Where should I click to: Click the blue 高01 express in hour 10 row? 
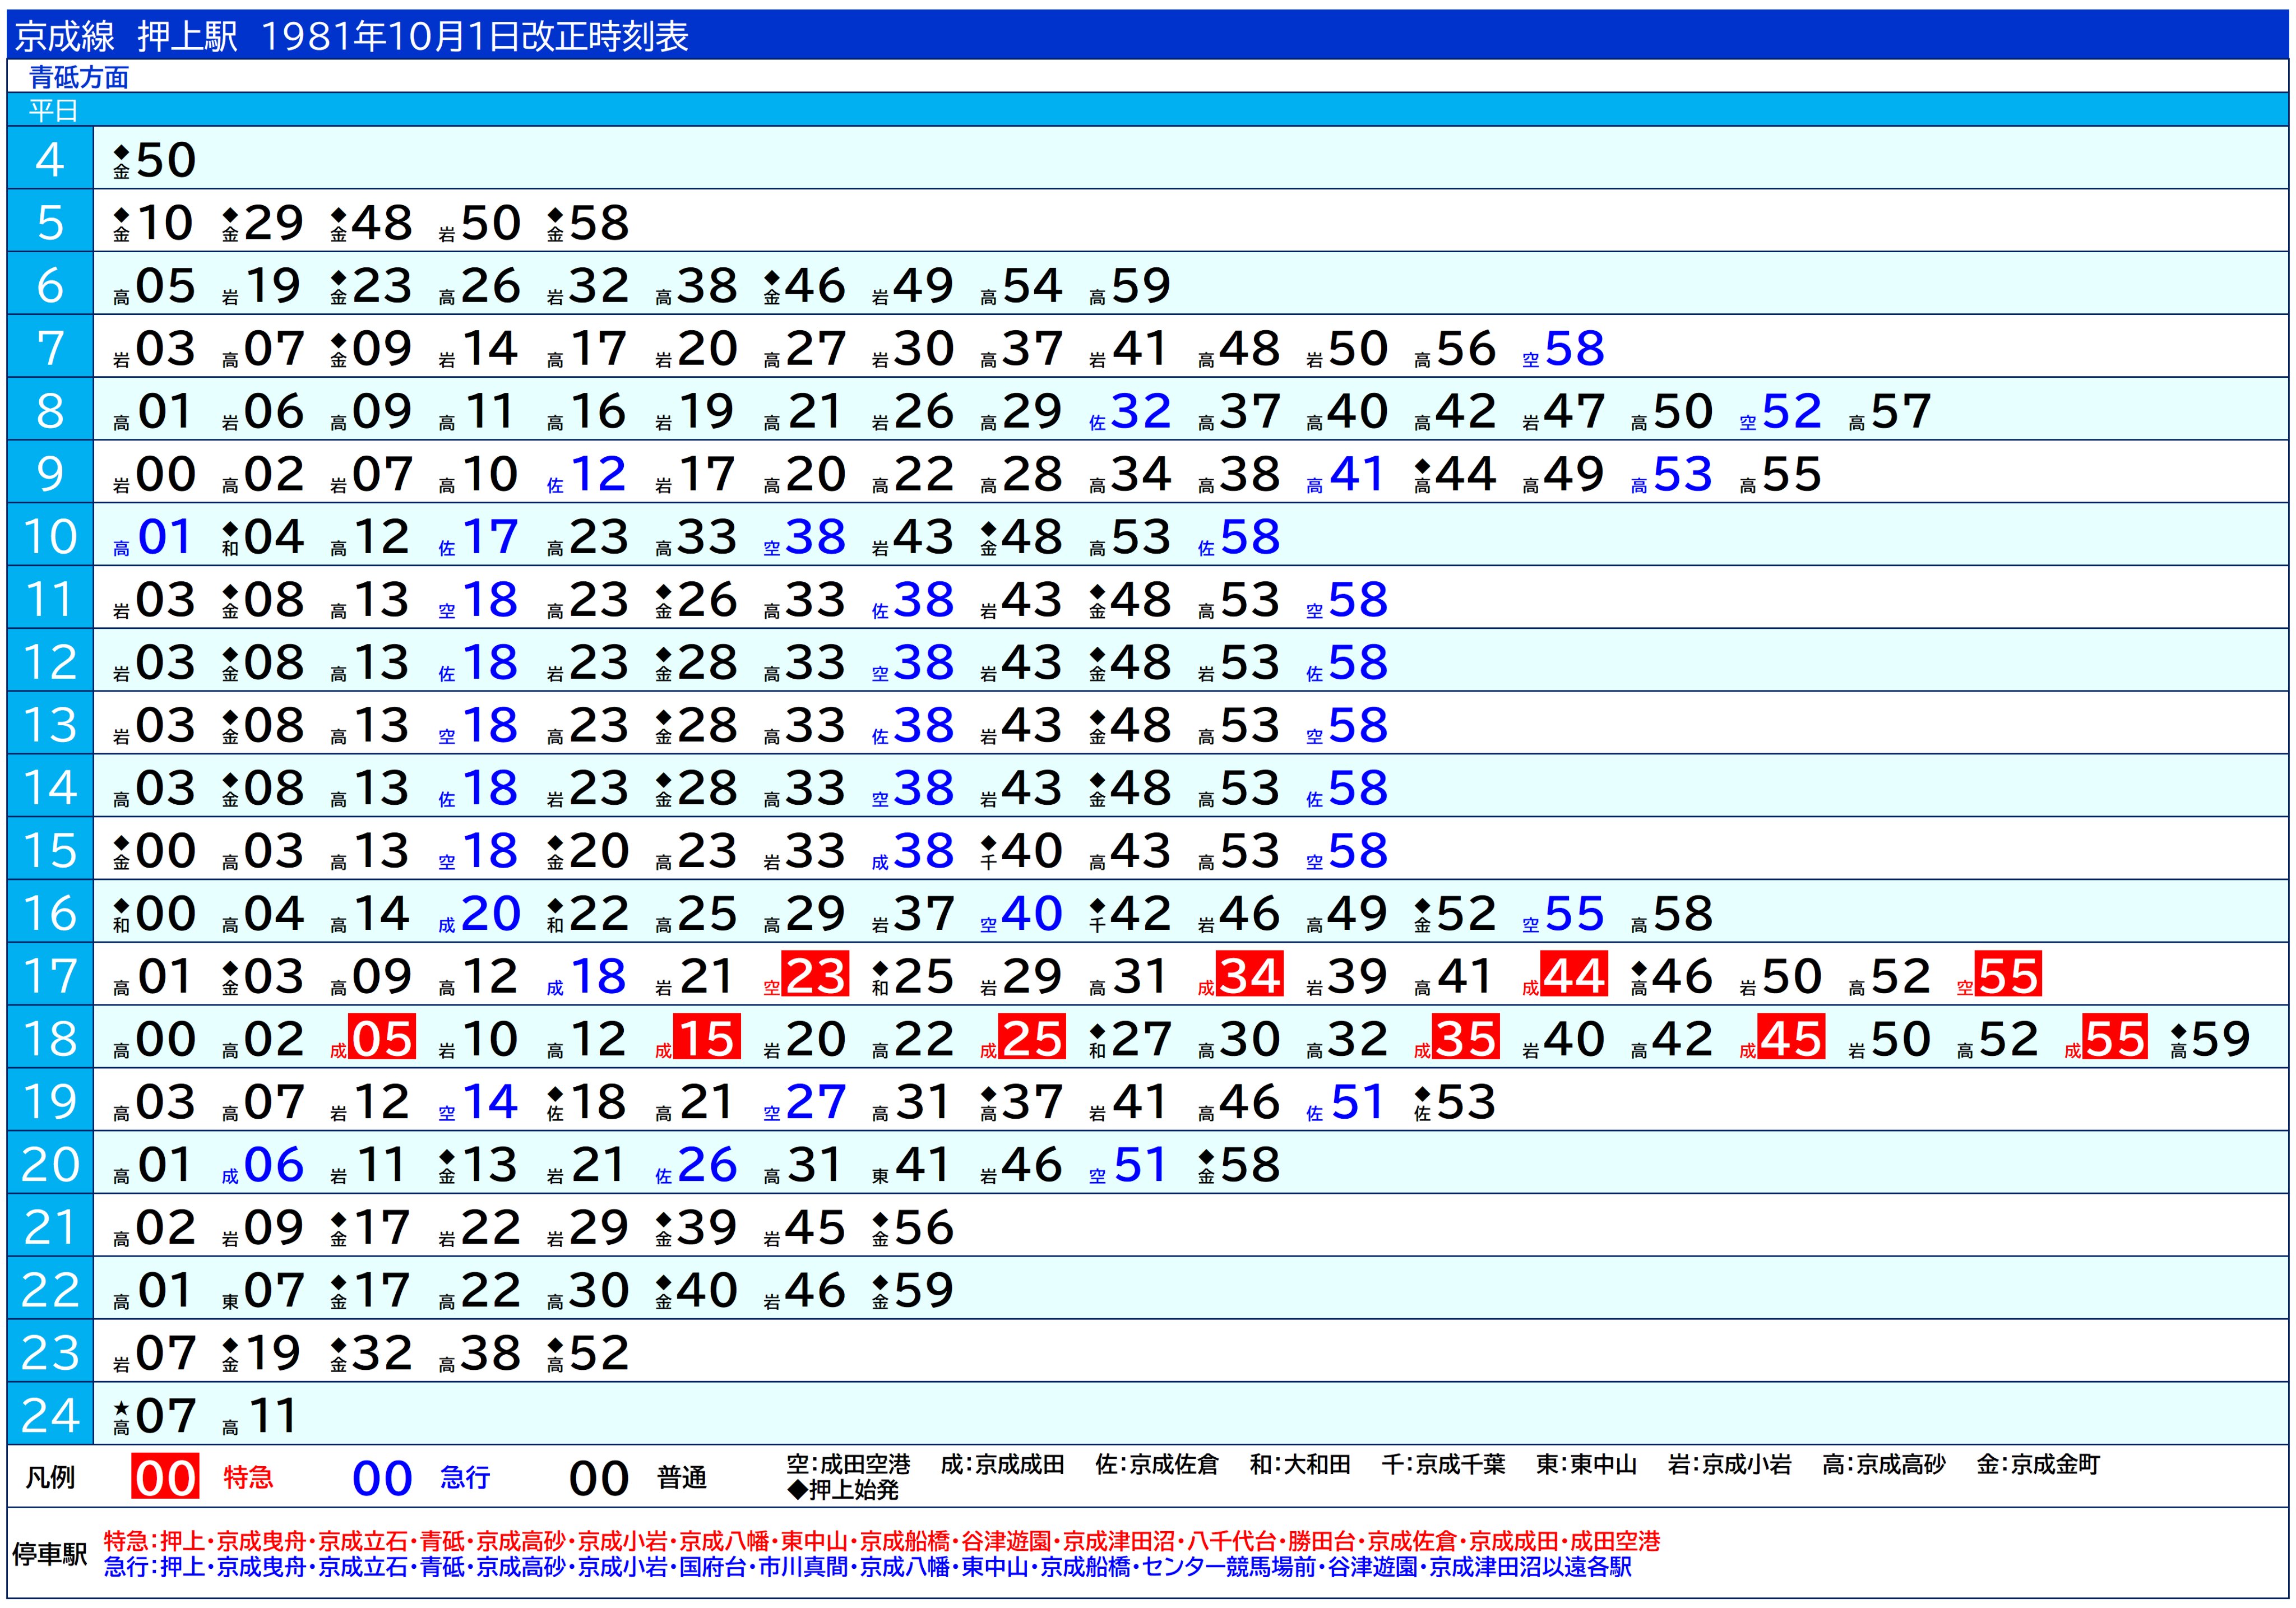point(152,537)
